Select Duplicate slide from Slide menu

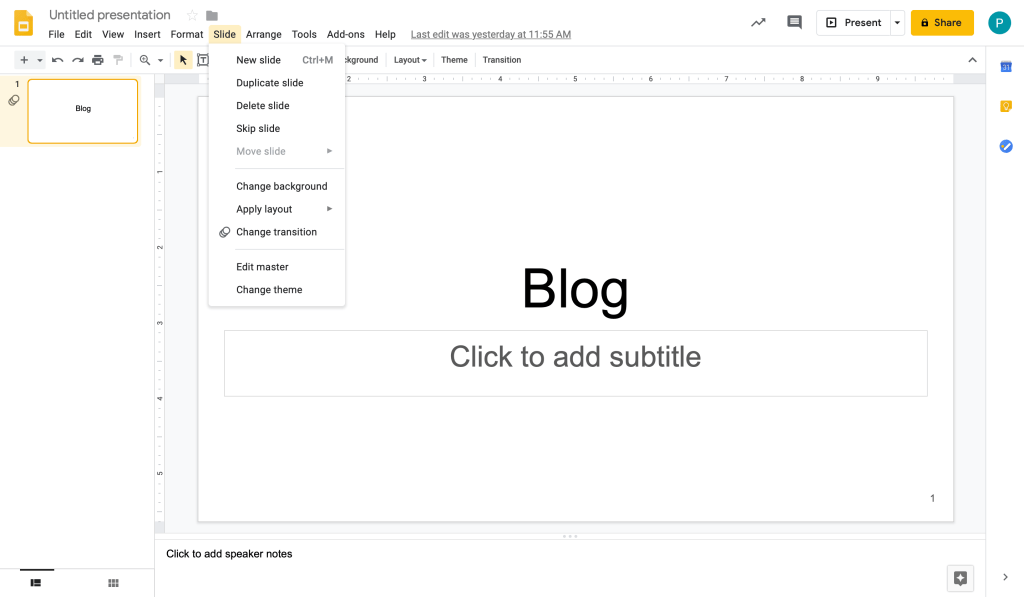(270, 83)
